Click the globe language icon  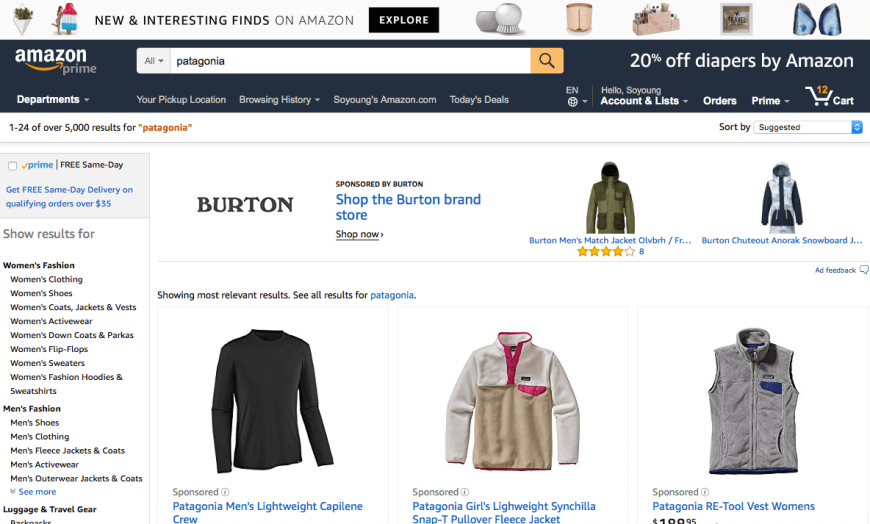click(x=573, y=102)
